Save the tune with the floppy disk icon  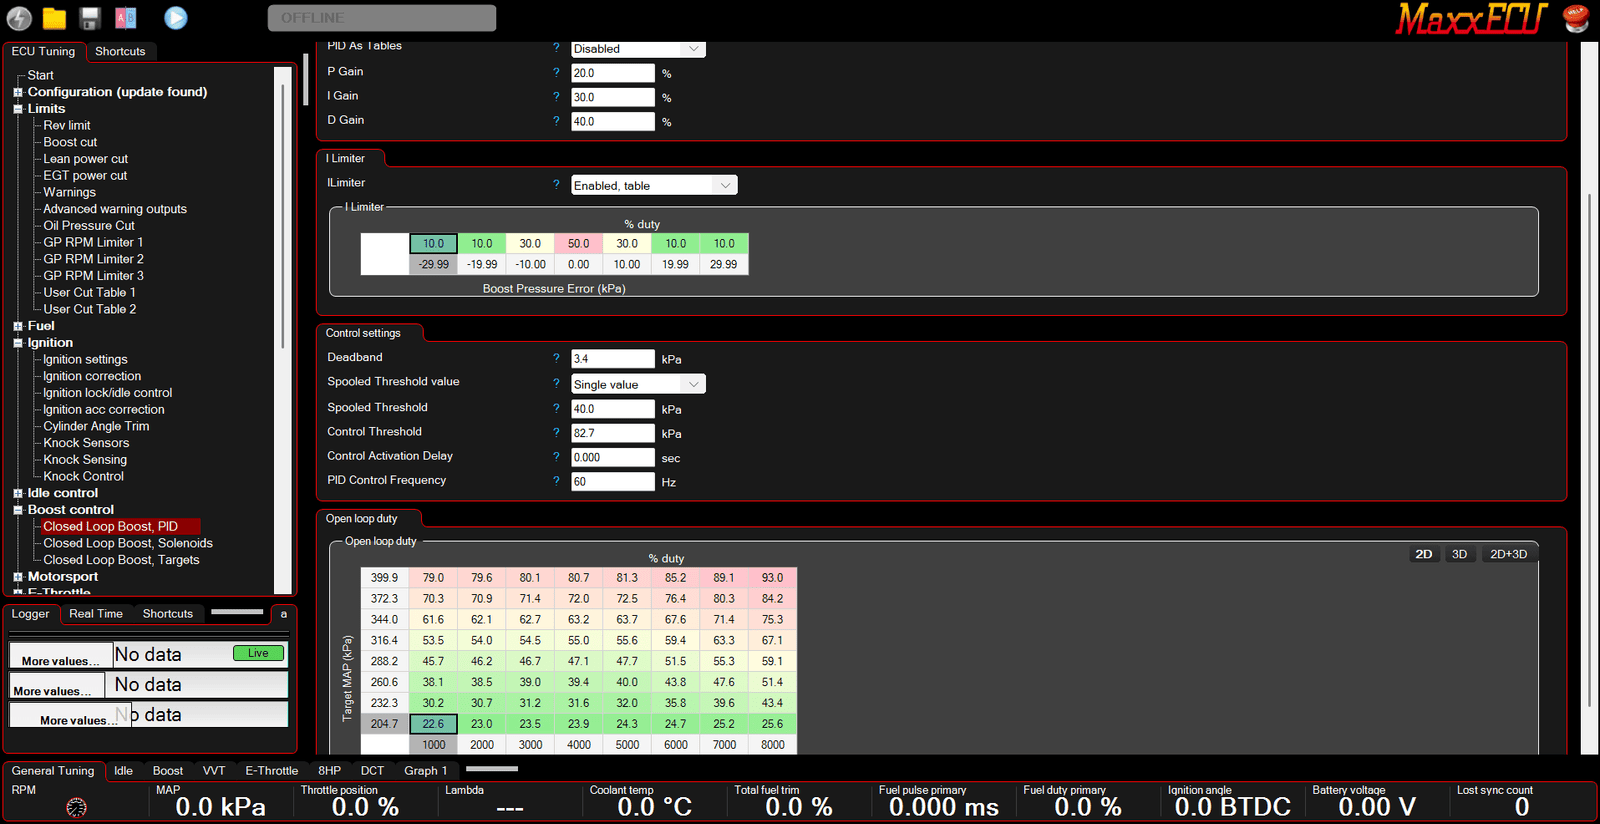[90, 18]
